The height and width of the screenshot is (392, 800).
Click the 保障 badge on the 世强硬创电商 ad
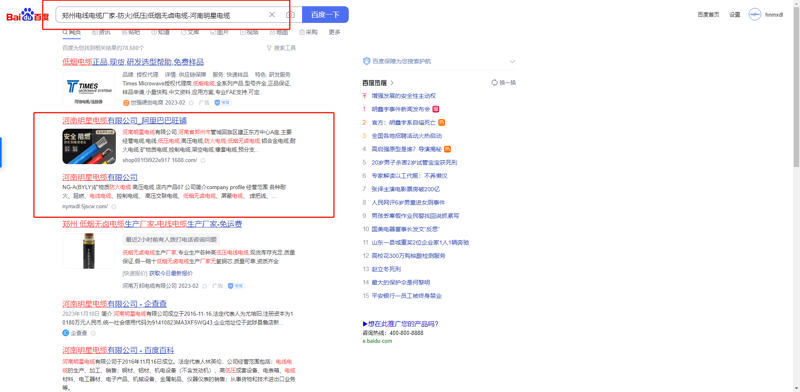[223, 103]
